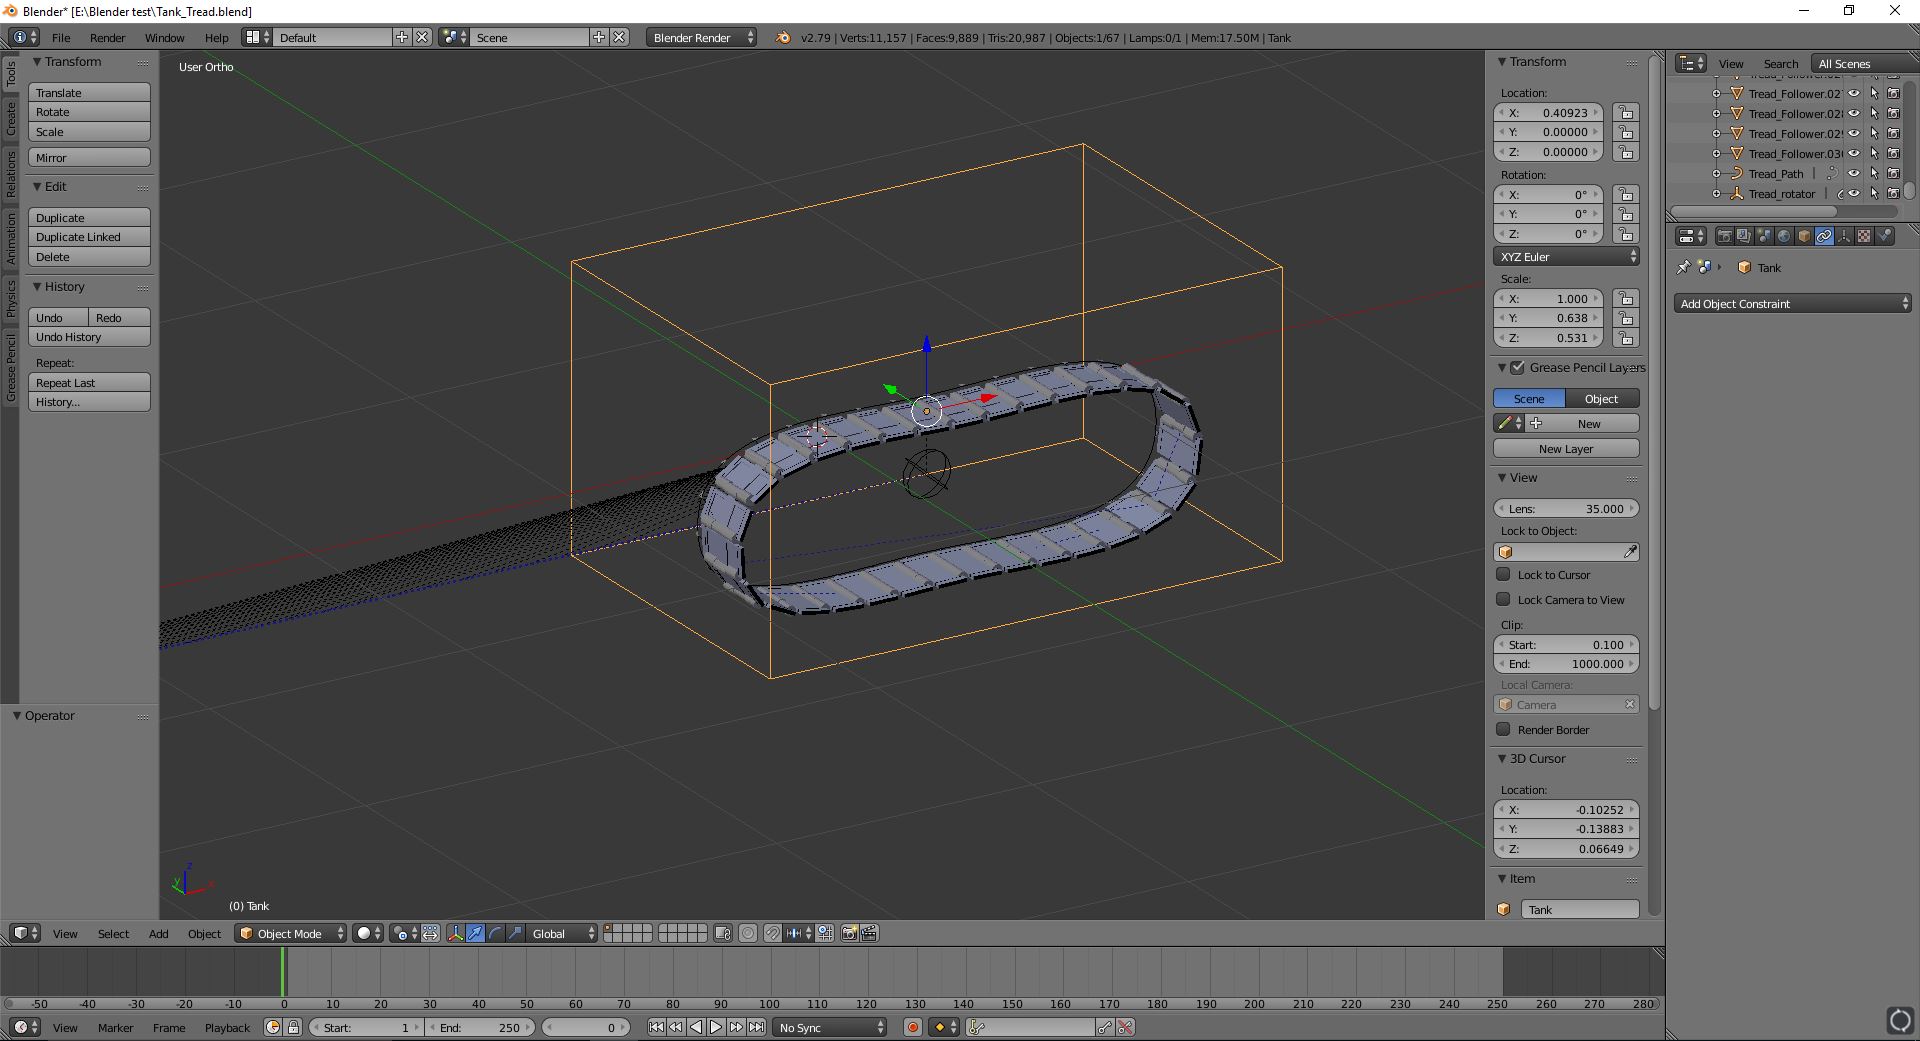Open the World properties globe tab
Screen dimensions: 1920x1041
point(1784,236)
